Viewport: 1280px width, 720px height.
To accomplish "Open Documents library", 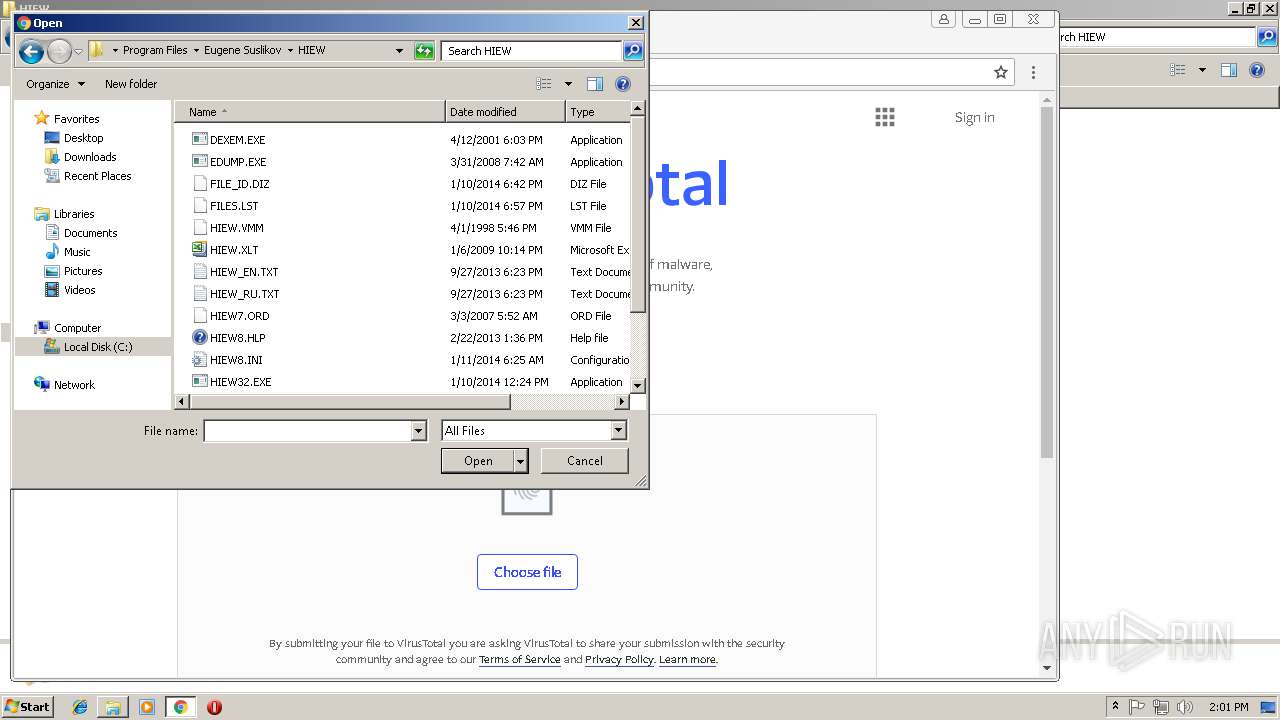I will pos(90,233).
